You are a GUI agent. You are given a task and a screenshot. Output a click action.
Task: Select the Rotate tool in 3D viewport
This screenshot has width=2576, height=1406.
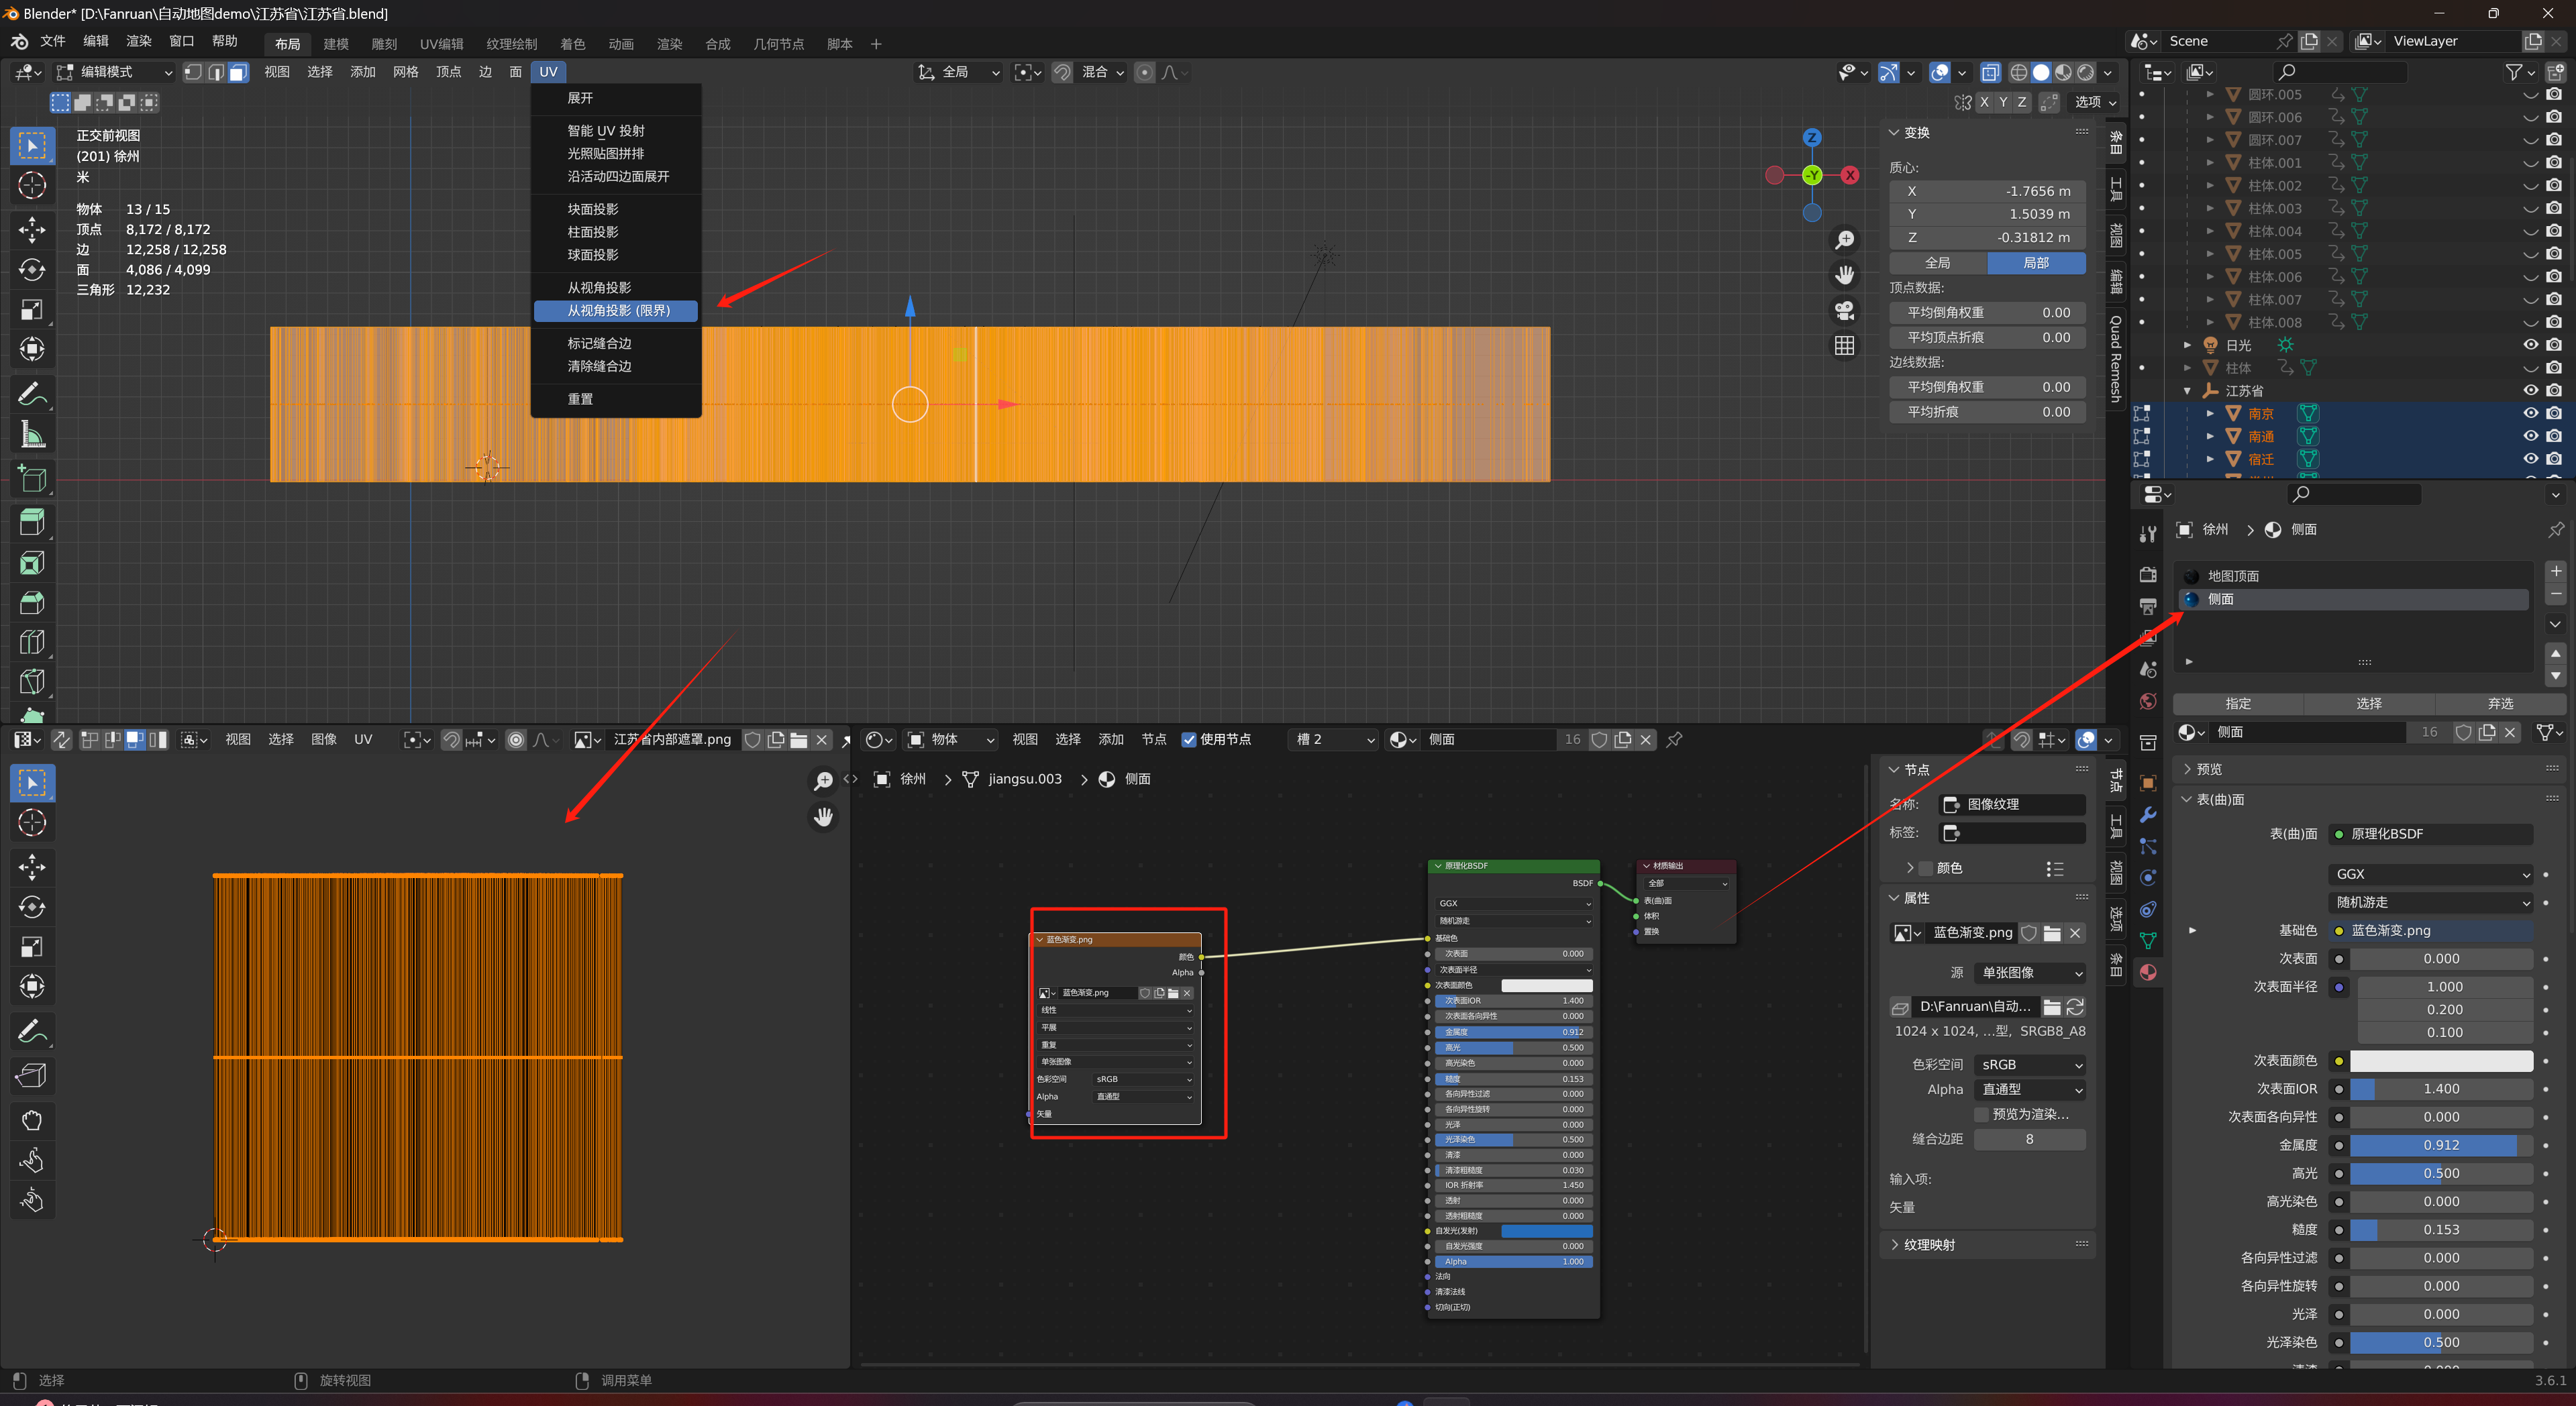coord(32,270)
